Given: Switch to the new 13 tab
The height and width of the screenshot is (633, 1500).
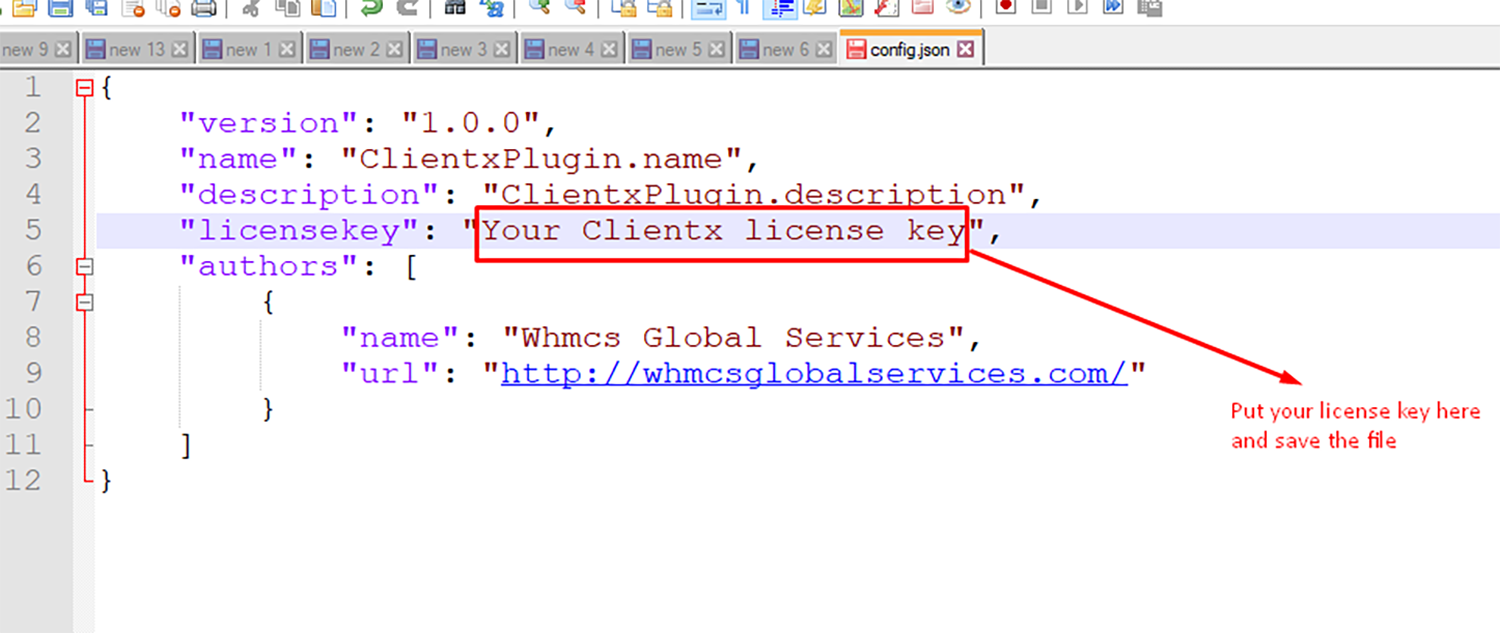Looking at the screenshot, I should tap(136, 49).
